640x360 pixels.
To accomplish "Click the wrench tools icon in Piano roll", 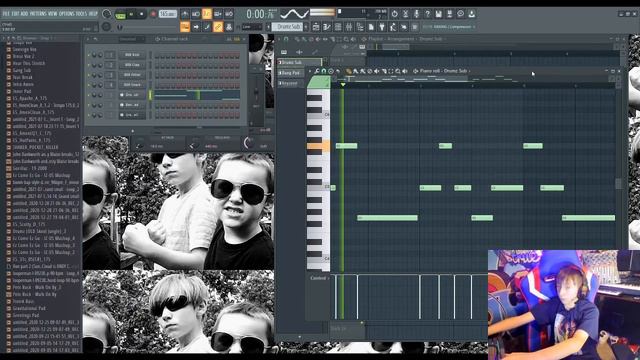I will (317, 71).
